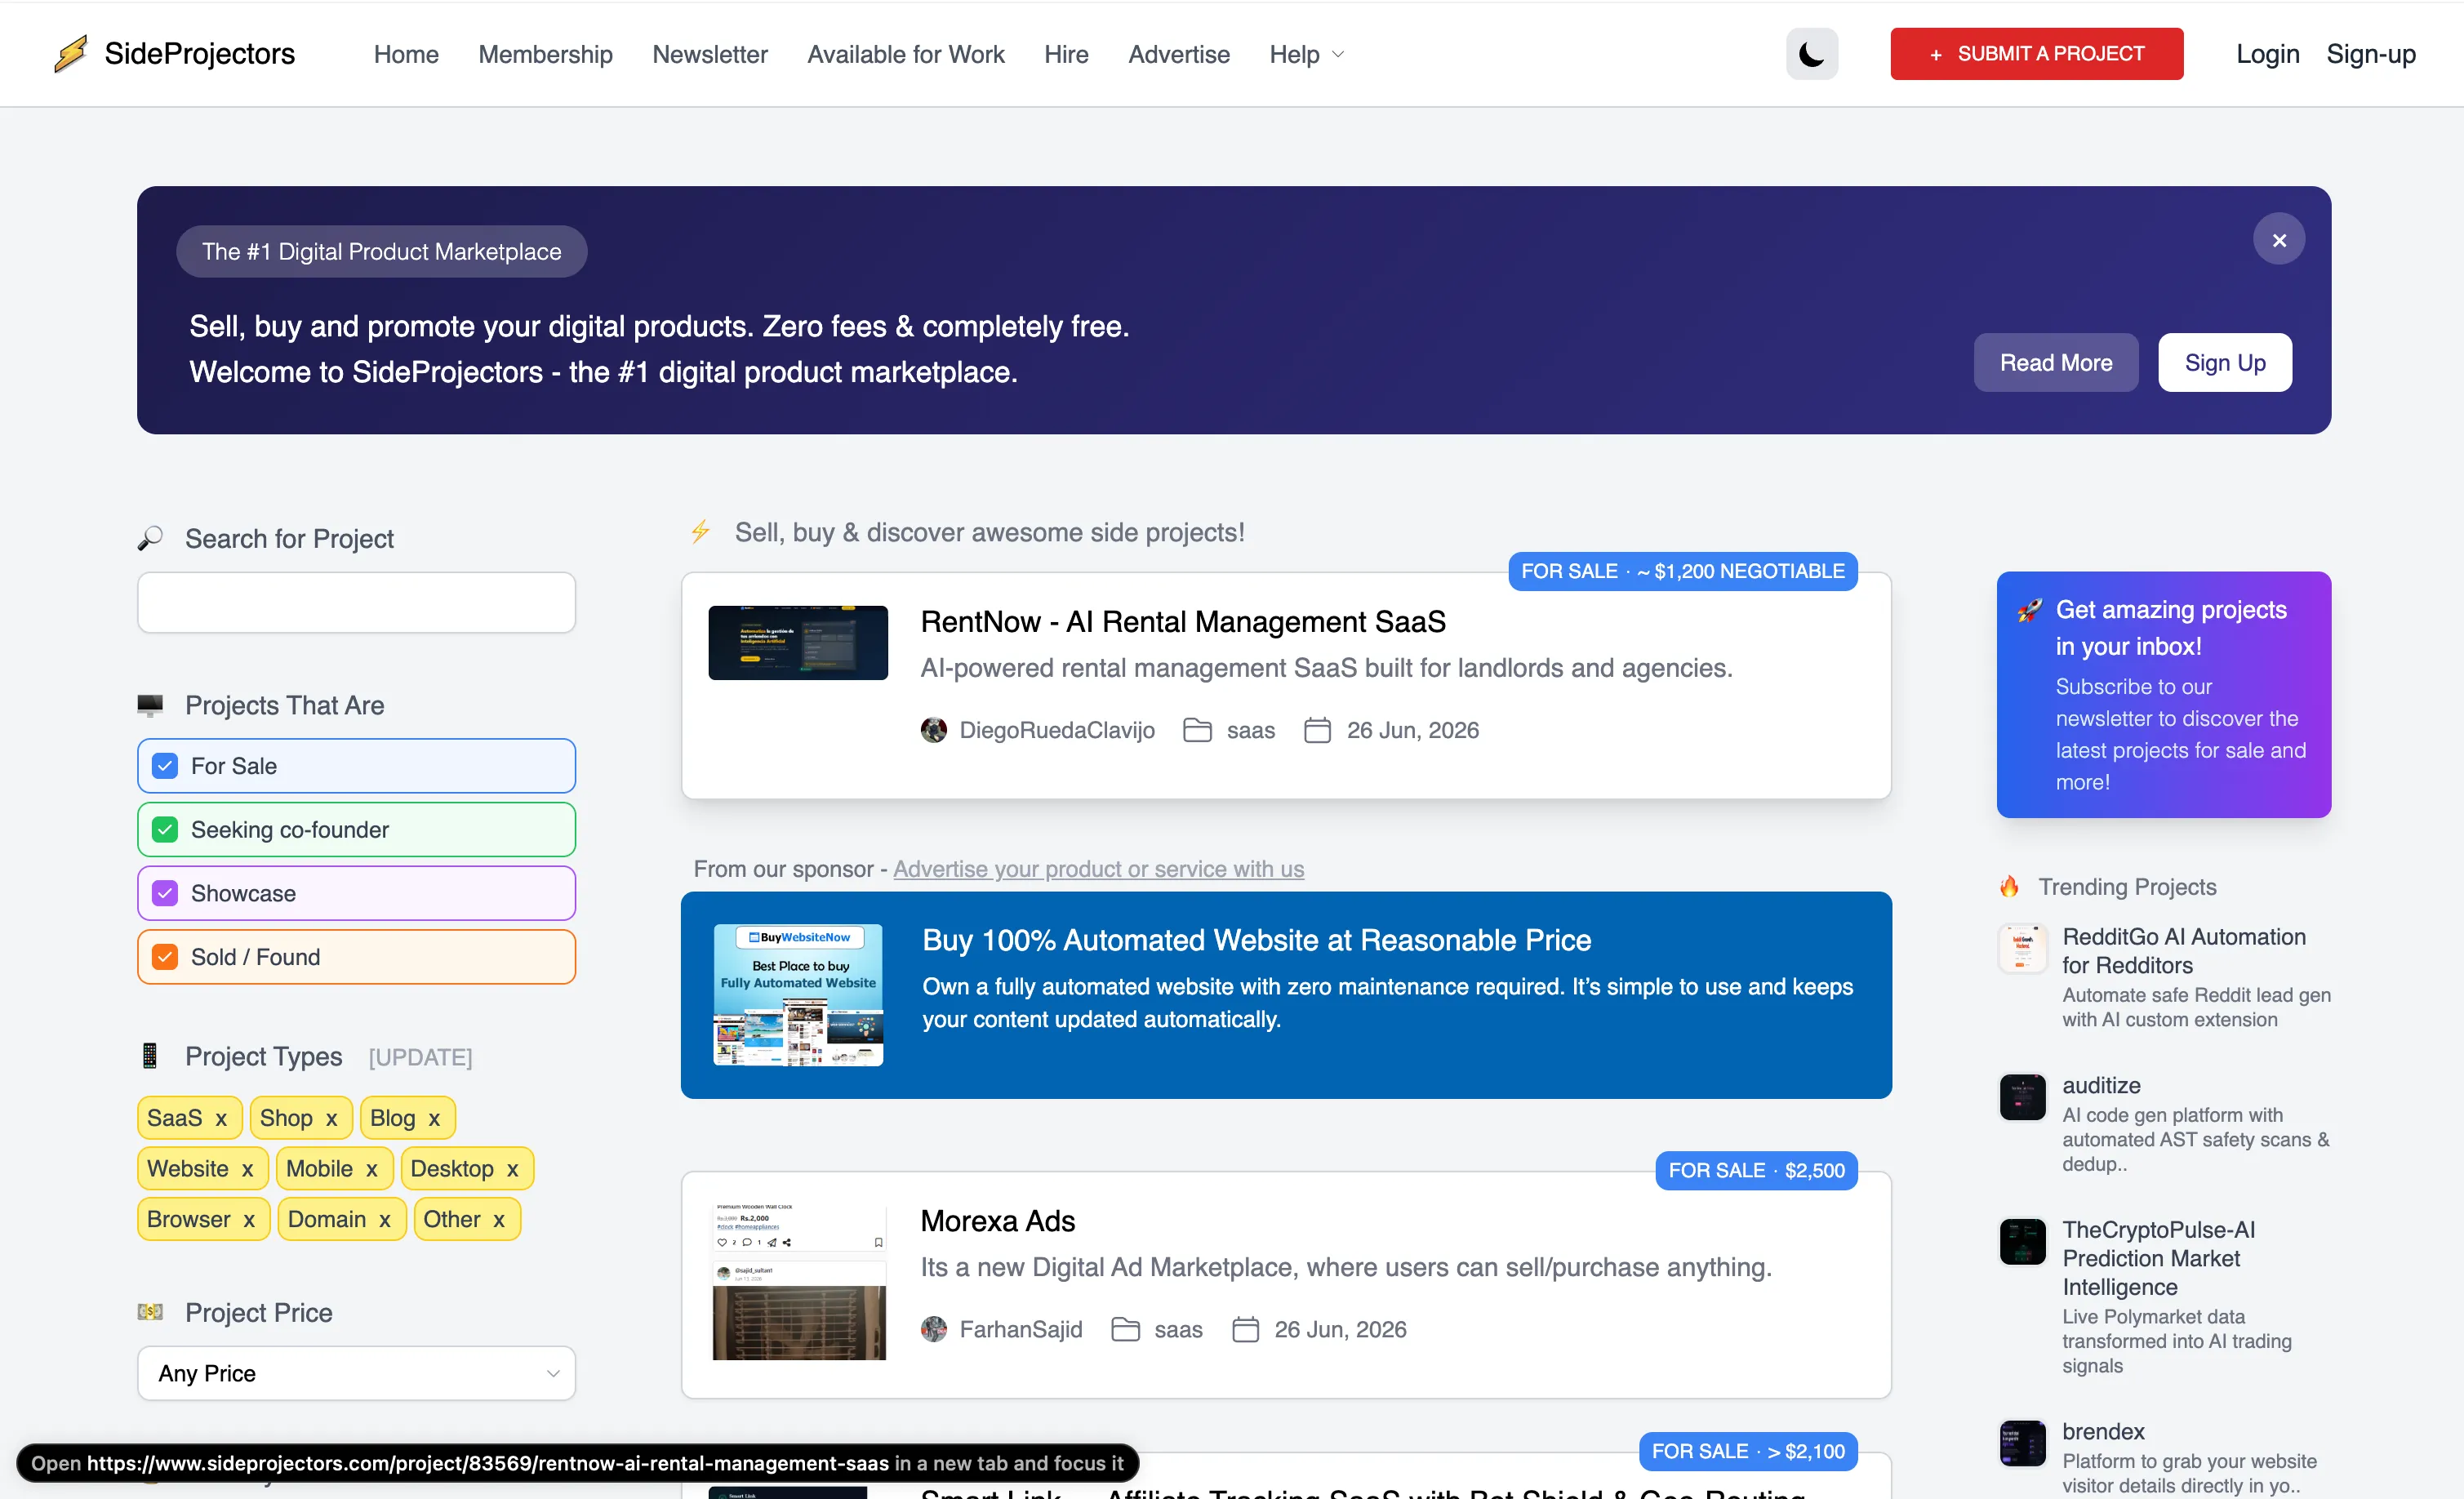This screenshot has height=1499, width=2464.
Task: Expand the Help menu
Action: pos(1306,54)
